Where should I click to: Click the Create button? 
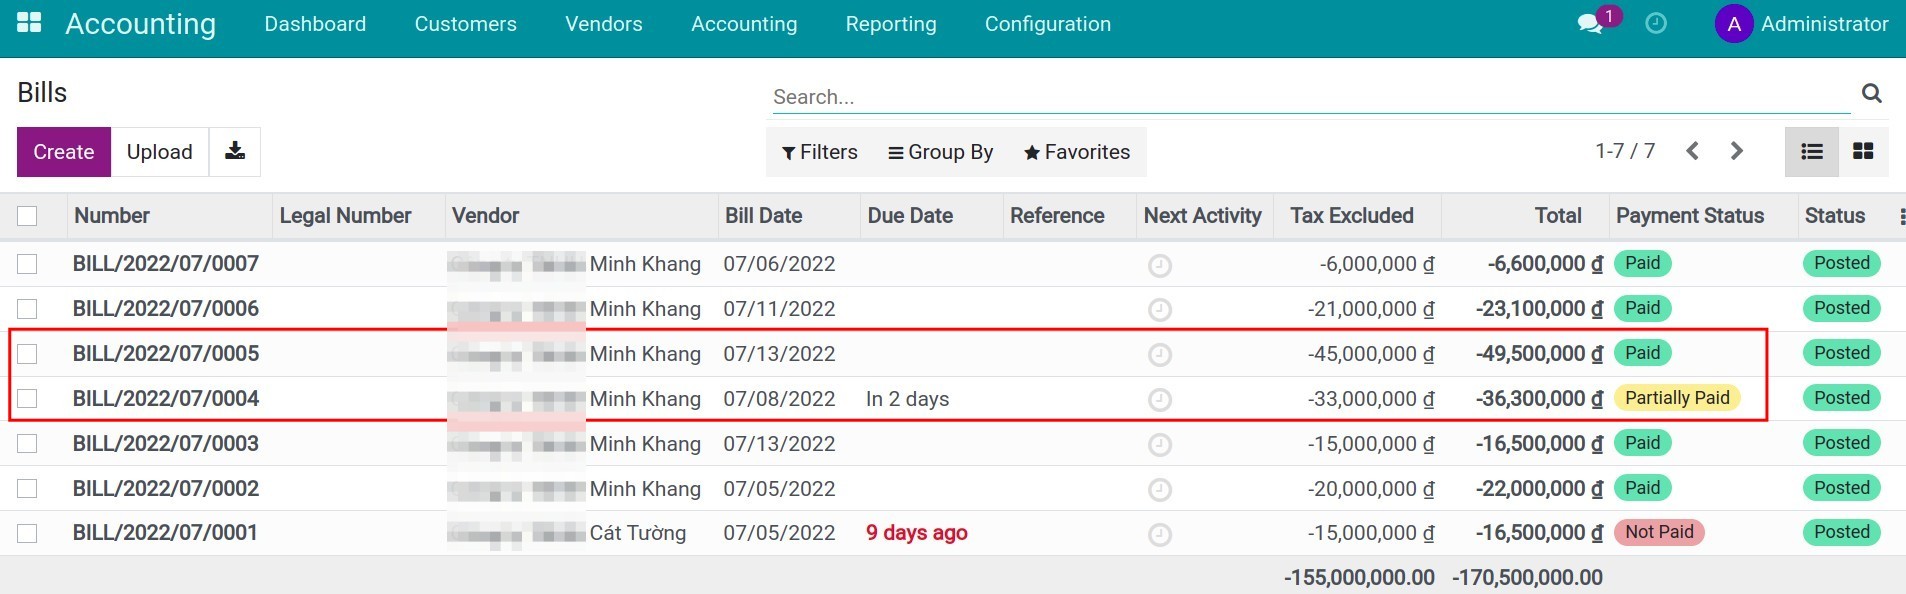coord(64,152)
